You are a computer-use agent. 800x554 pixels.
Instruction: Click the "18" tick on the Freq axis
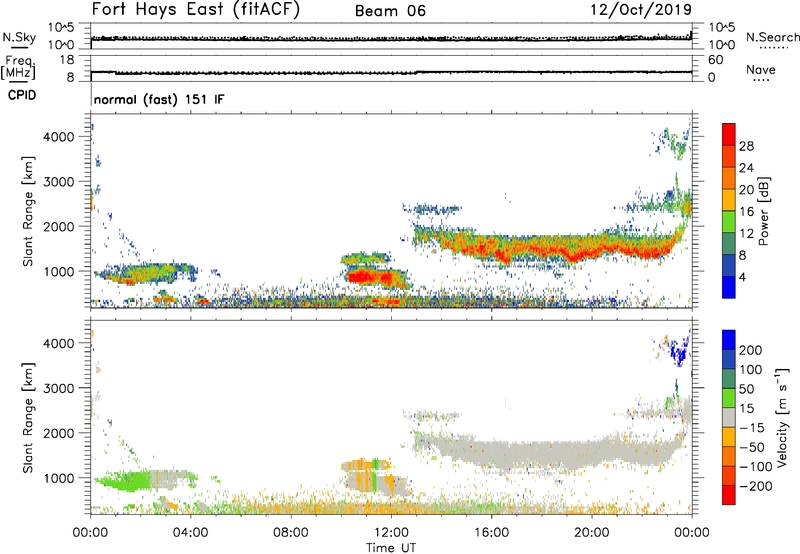(67, 60)
